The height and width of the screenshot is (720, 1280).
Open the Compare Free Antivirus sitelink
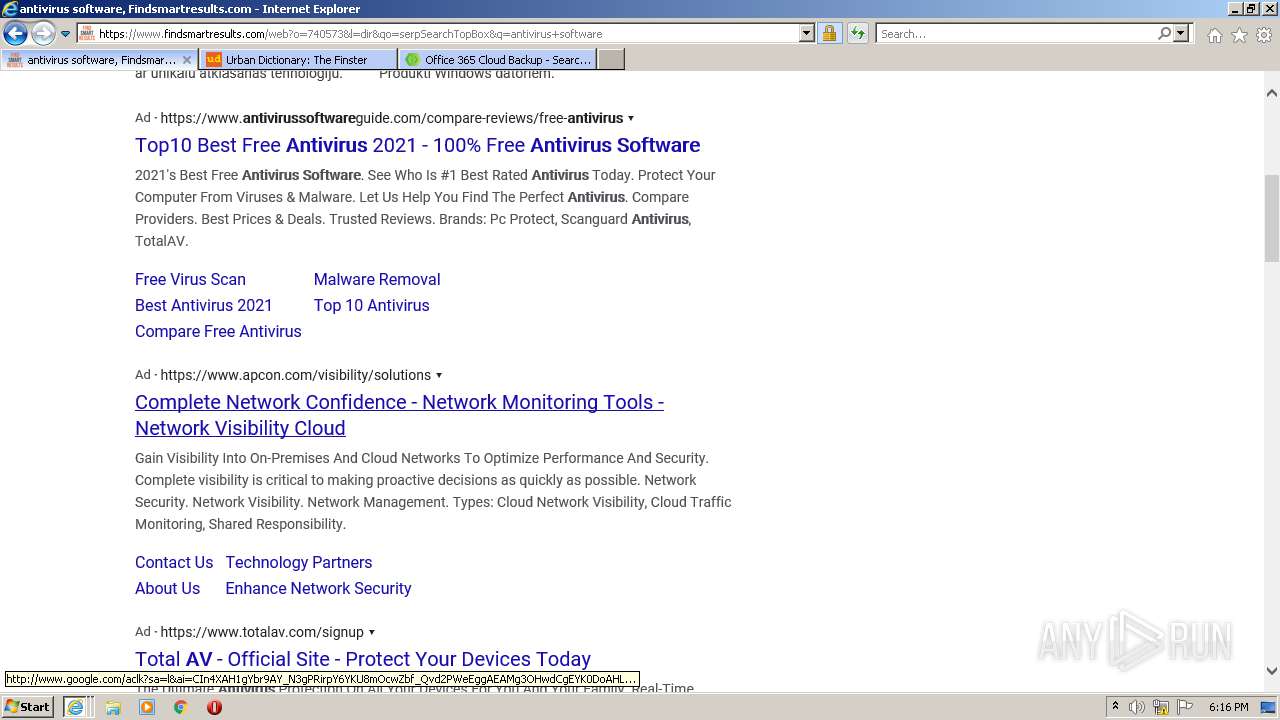click(218, 331)
